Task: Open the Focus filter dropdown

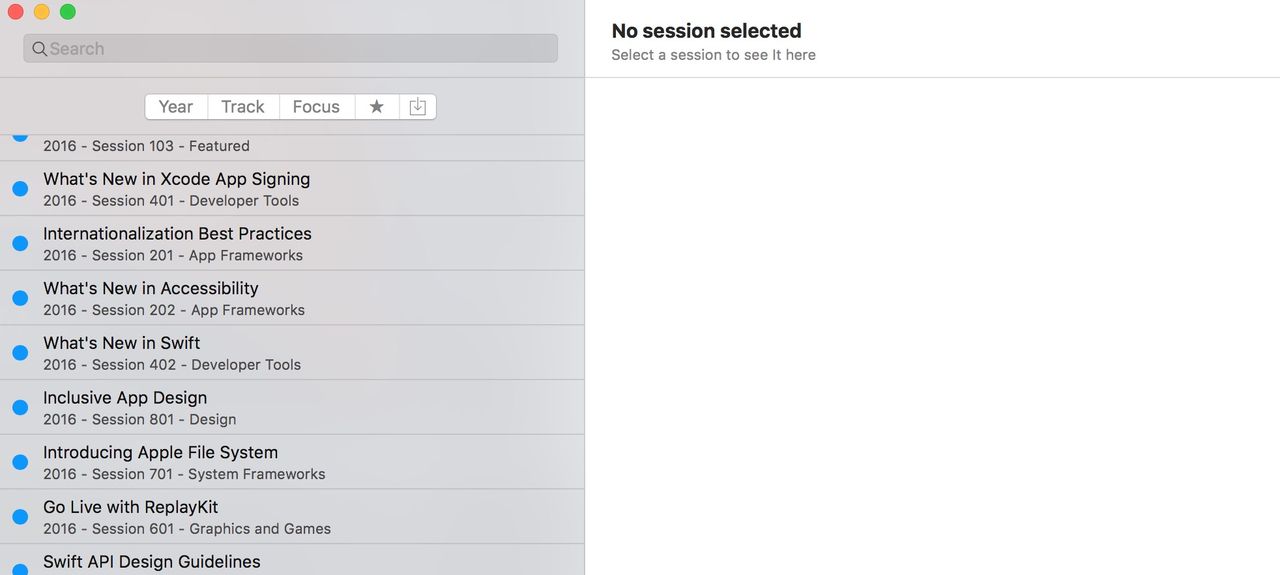Action: (x=316, y=107)
